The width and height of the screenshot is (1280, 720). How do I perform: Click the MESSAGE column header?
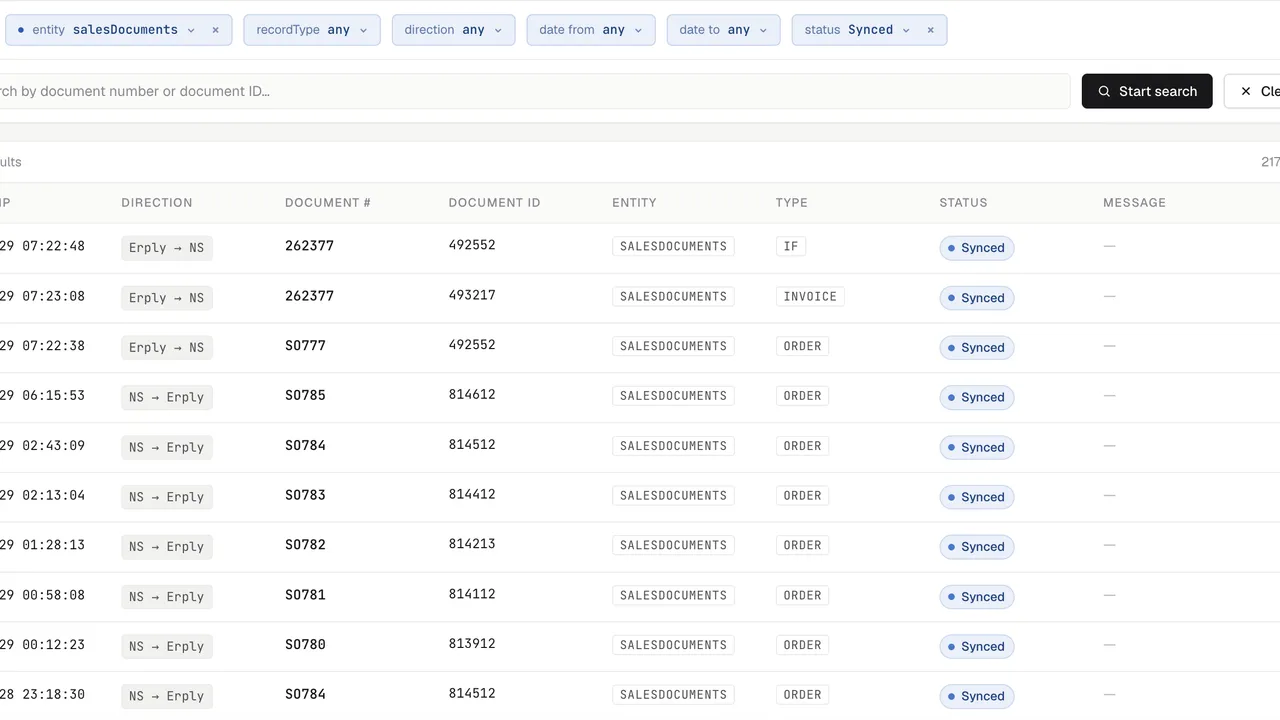click(x=1134, y=203)
